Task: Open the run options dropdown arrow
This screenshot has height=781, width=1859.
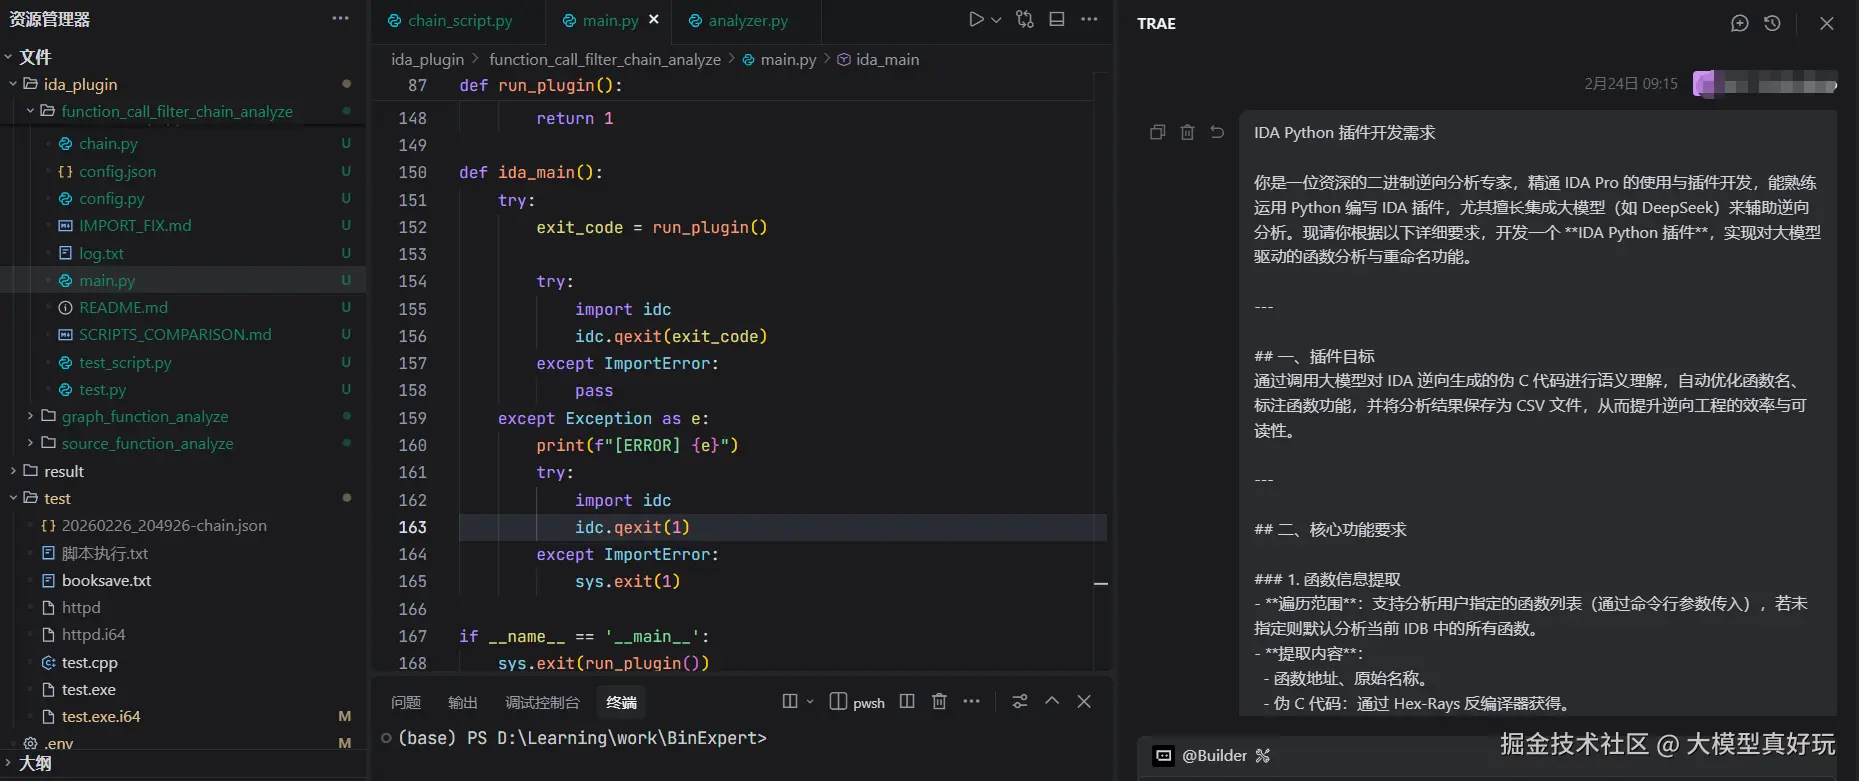Action: (996, 20)
